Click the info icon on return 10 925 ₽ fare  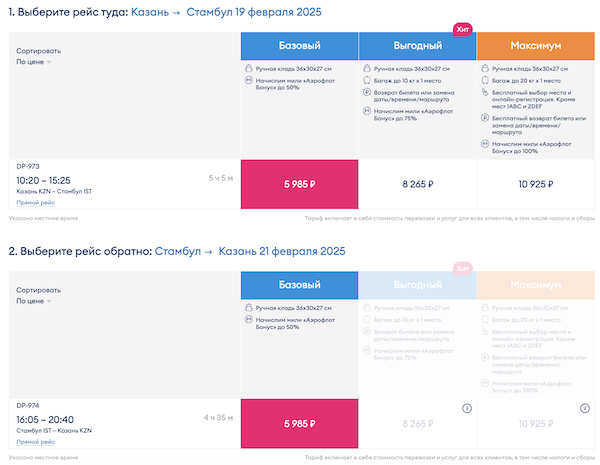coord(584,408)
